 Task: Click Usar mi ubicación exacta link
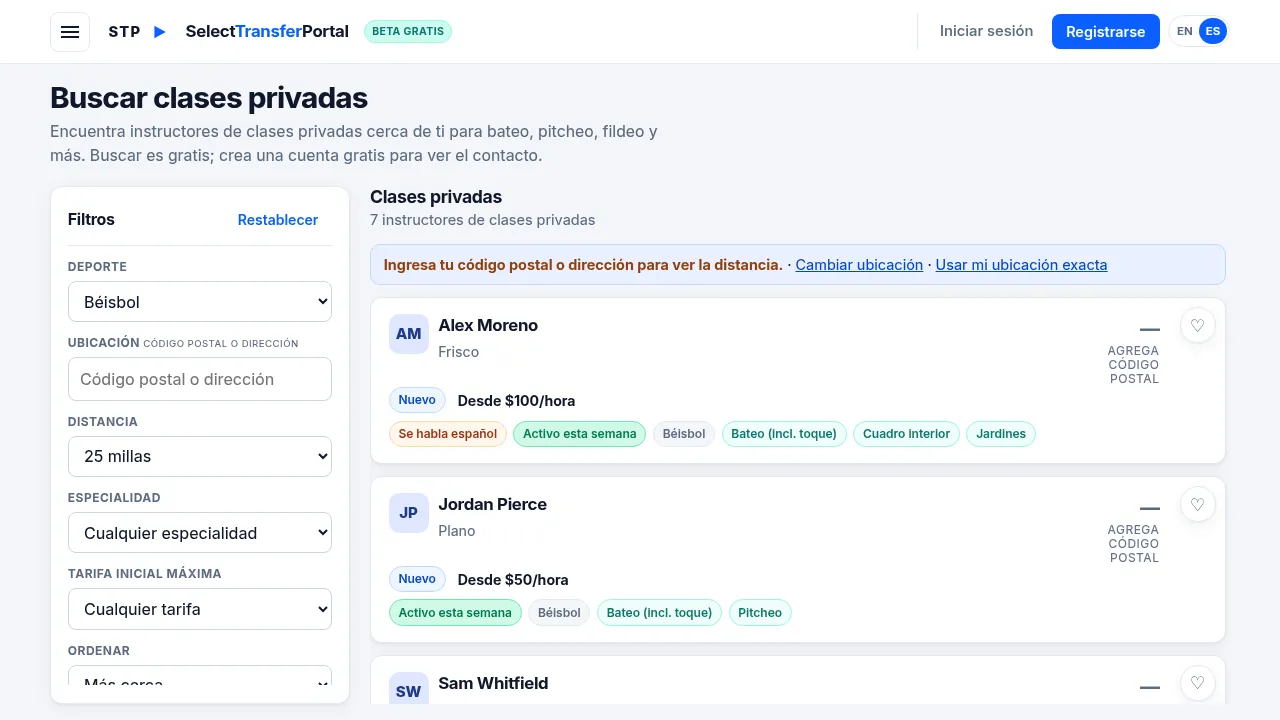[x=1021, y=265]
